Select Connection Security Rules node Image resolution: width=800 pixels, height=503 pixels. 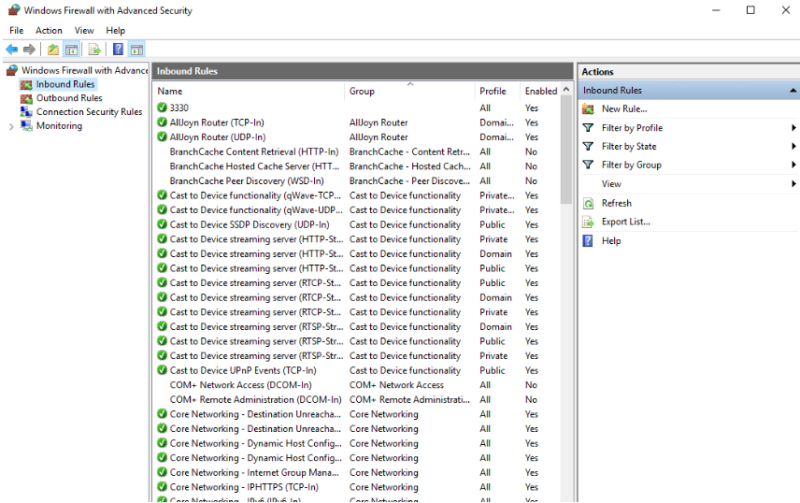[x=89, y=112]
